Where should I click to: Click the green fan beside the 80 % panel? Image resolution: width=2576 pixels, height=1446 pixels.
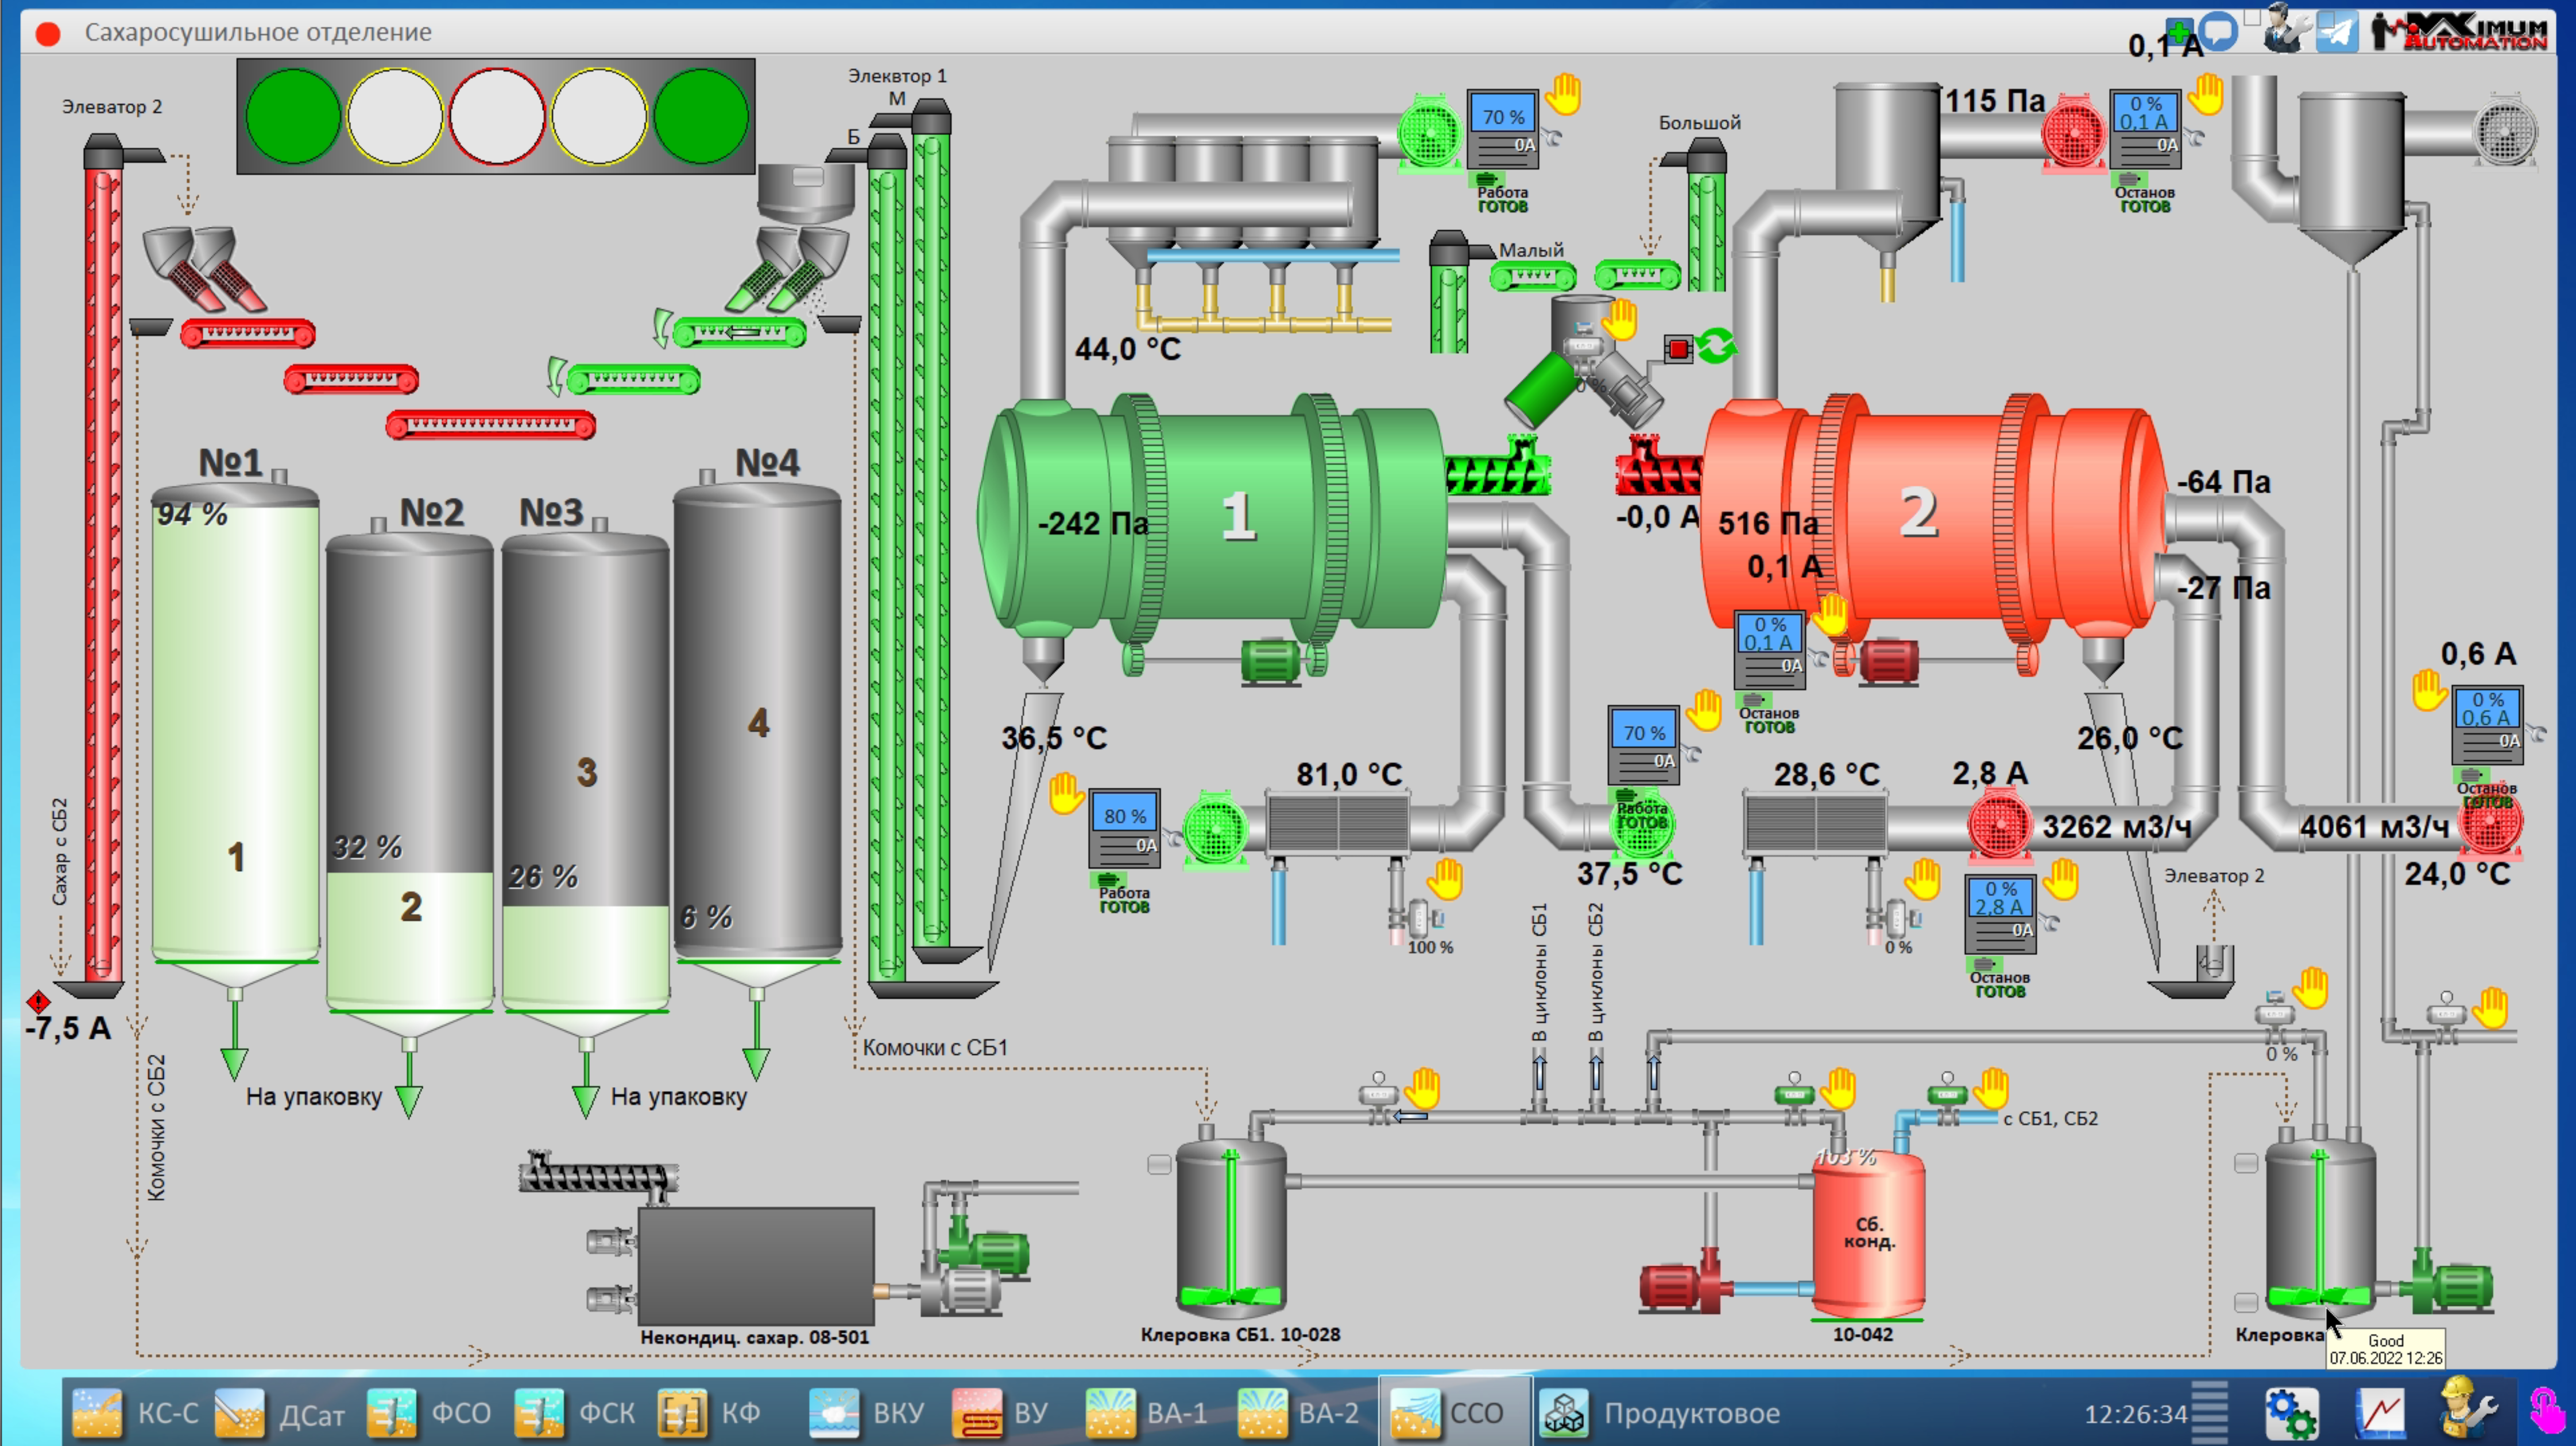click(x=1215, y=829)
